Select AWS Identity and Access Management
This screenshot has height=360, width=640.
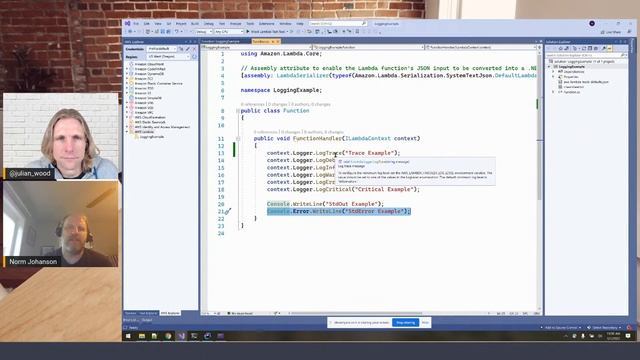click(162, 127)
